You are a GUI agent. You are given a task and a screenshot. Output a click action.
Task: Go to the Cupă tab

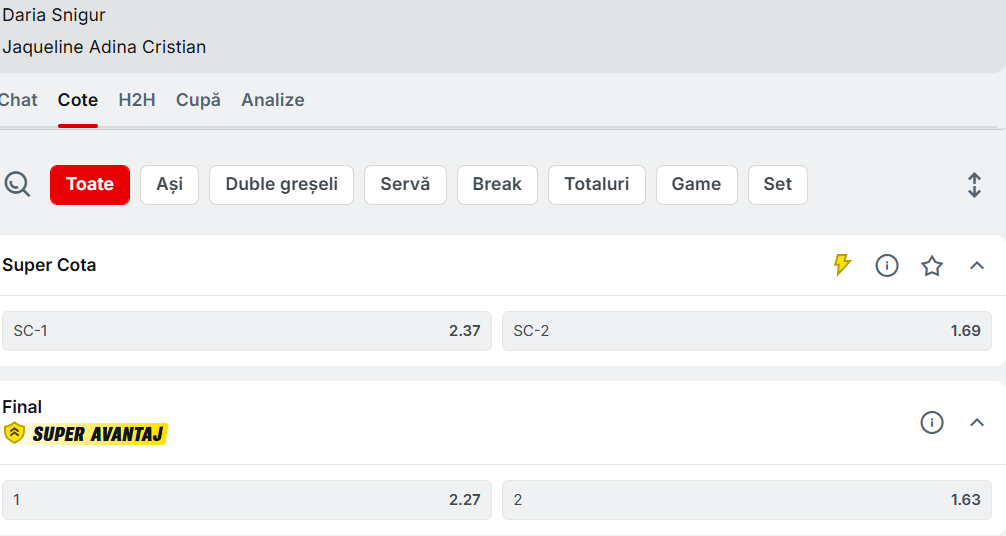pyautogui.click(x=198, y=100)
